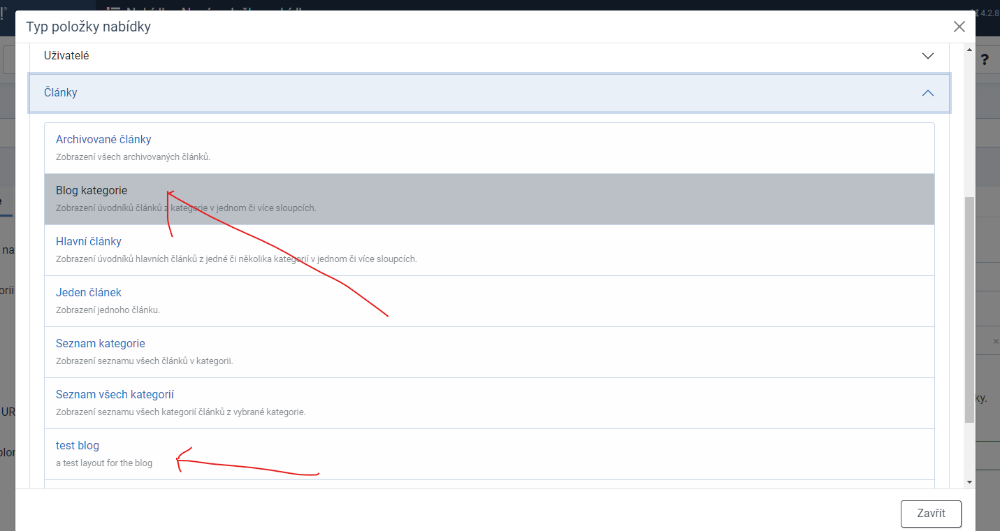Screen dimensions: 1000x531
Task: Click the scrollbar up arrow
Action: pos(968,47)
